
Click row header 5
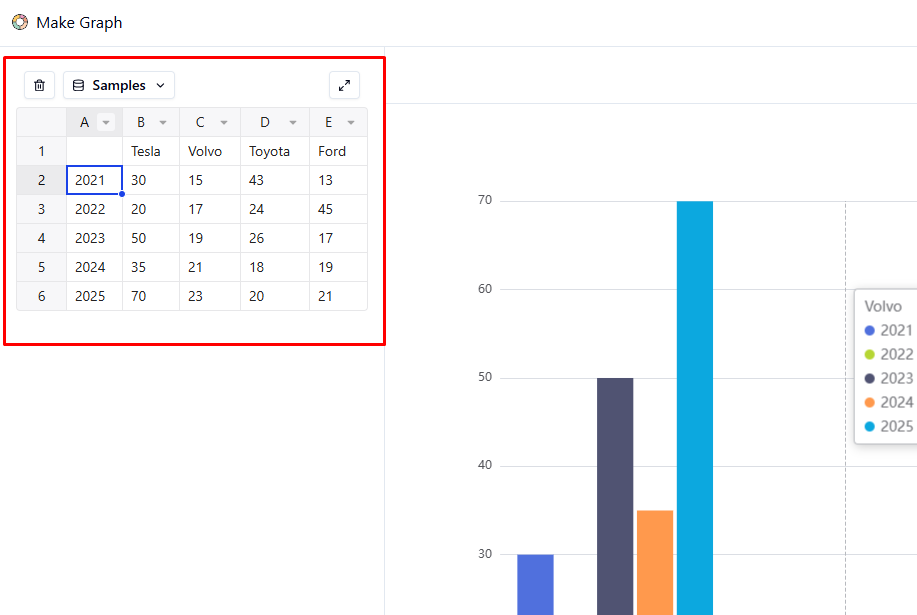click(x=42, y=267)
